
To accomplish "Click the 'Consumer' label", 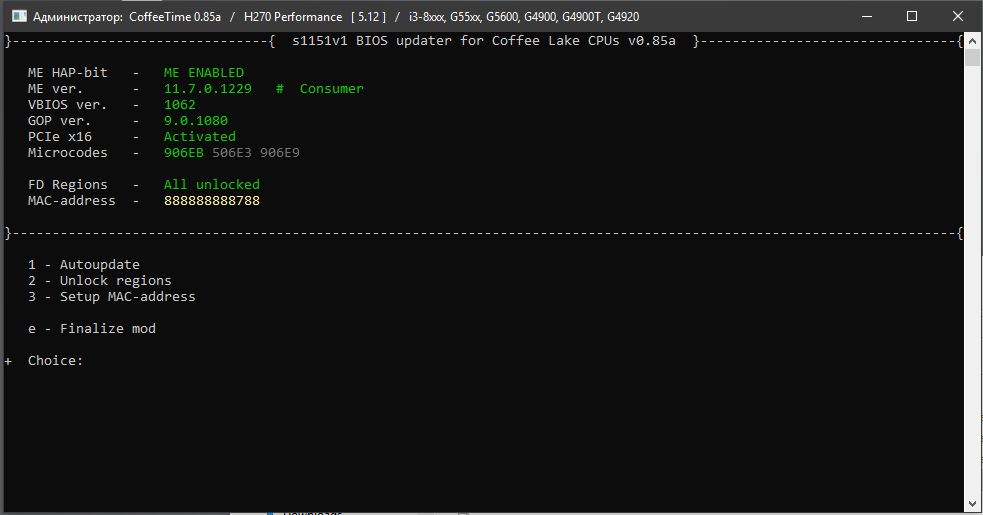I will pyautogui.click(x=332, y=88).
